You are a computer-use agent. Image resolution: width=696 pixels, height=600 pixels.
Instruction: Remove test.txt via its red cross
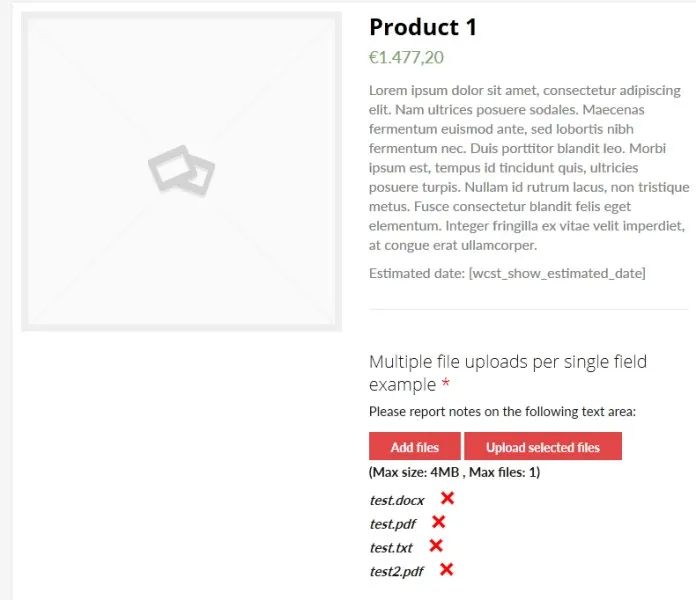click(x=435, y=546)
